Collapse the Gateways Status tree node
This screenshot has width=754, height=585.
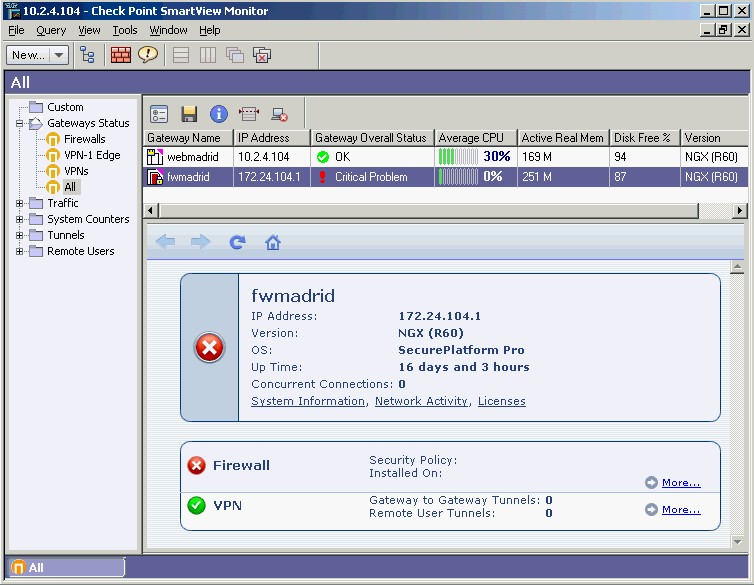(x=20, y=123)
